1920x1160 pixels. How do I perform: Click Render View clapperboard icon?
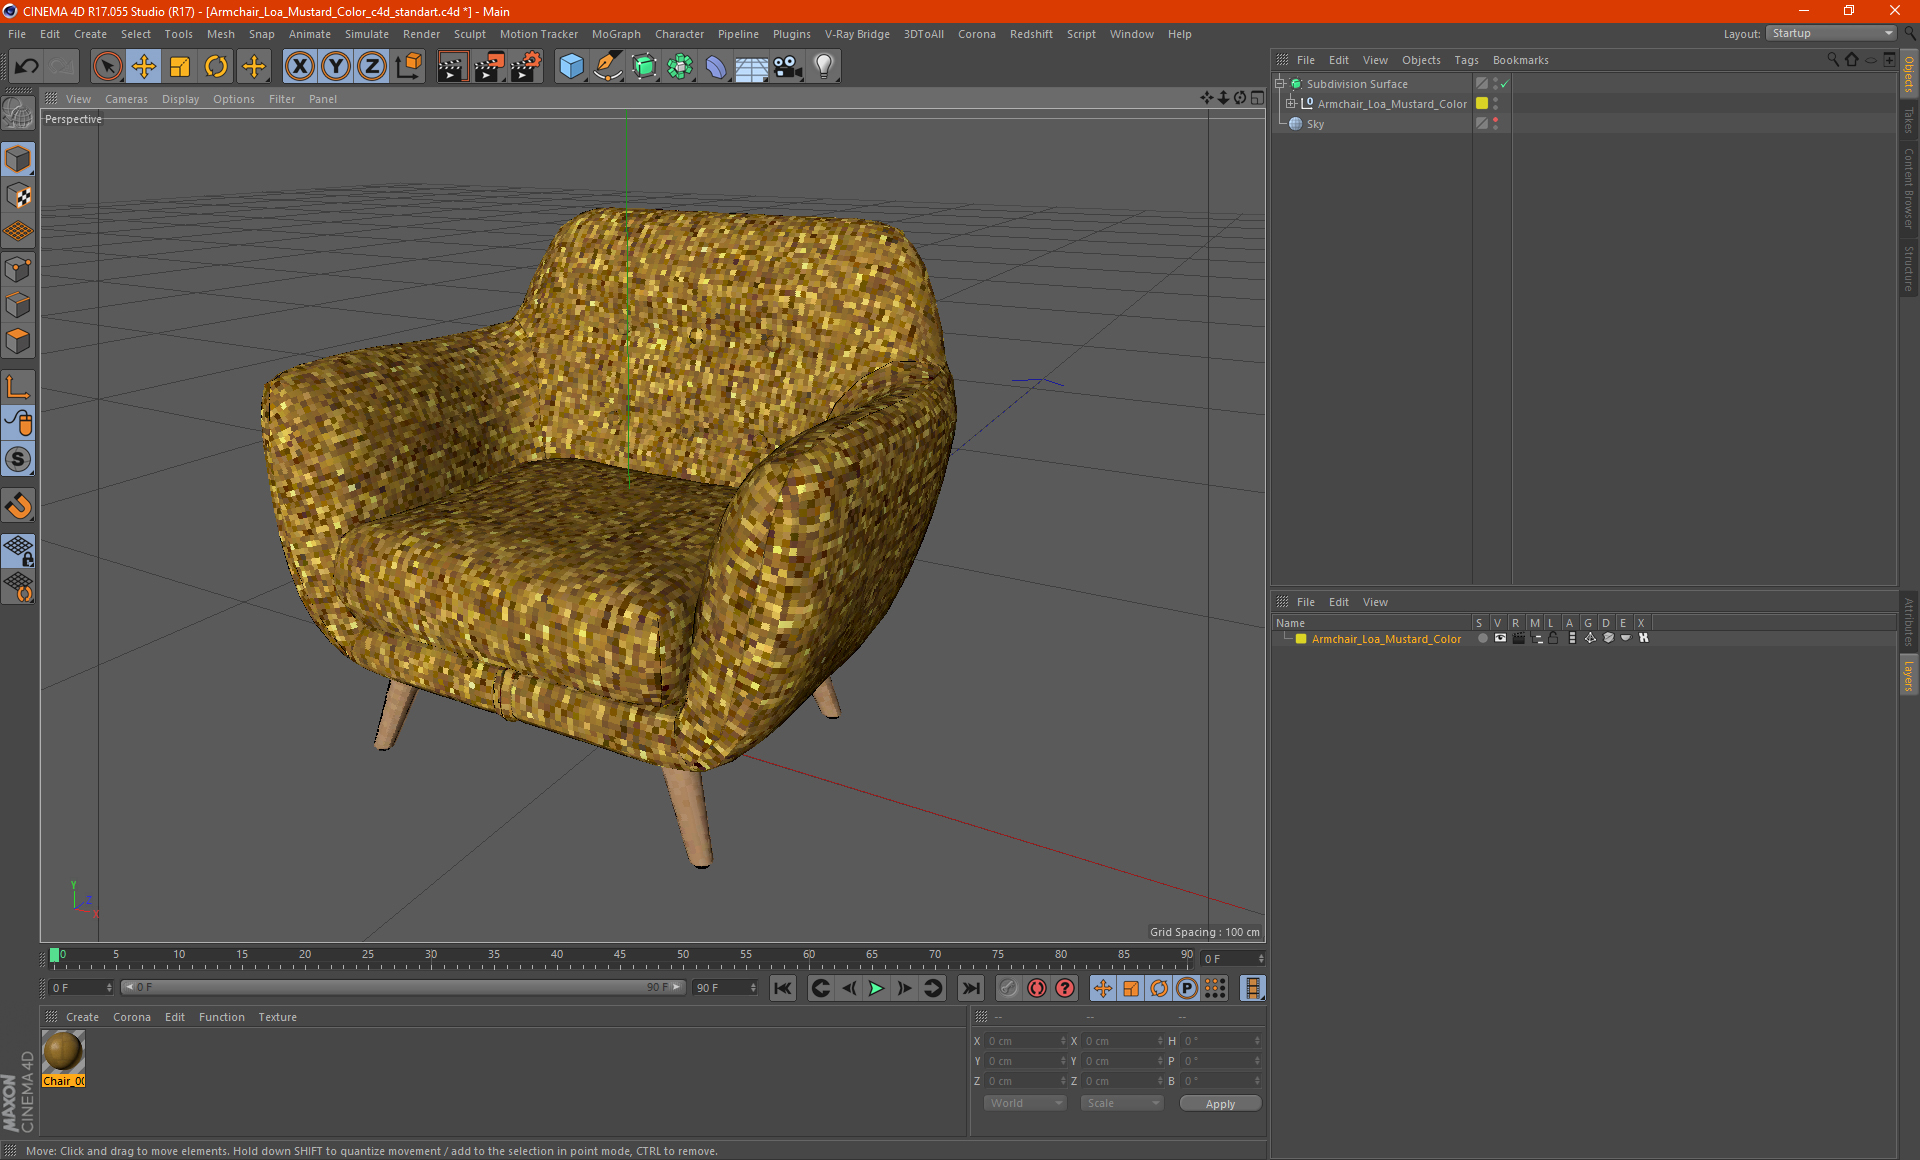pos(452,67)
